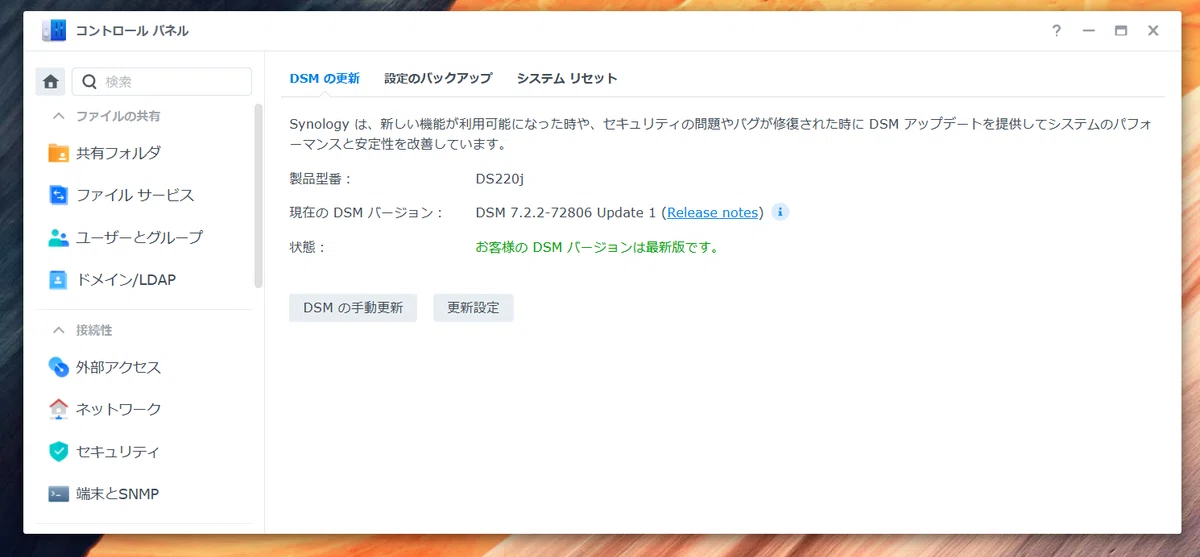Collapse the 接続性 section

point(59,330)
